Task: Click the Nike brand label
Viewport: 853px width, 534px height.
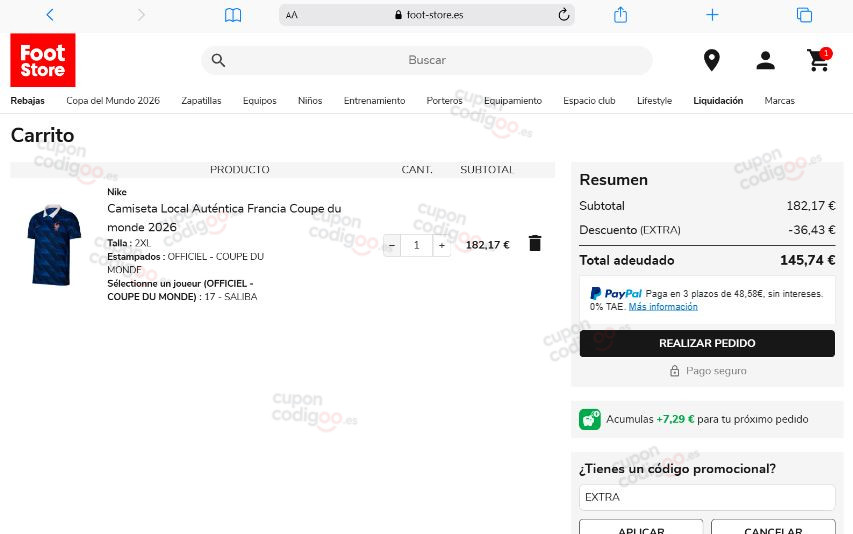Action: tap(117, 192)
